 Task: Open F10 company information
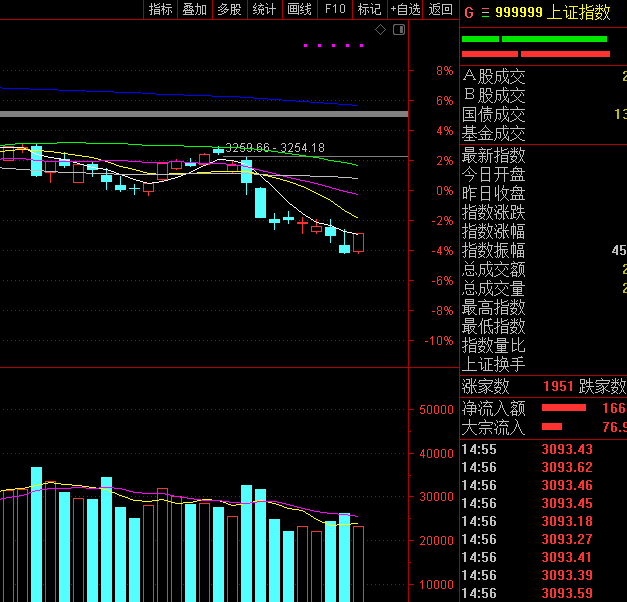click(335, 9)
